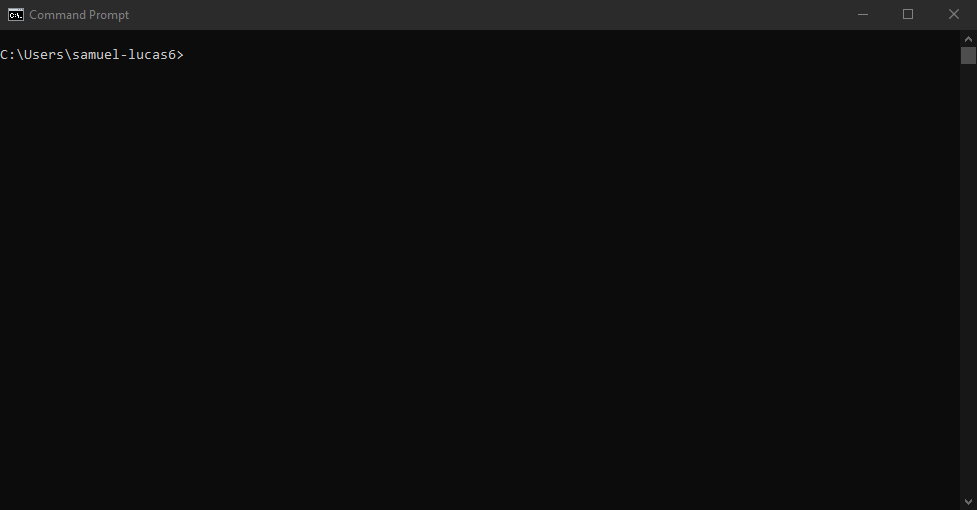Click the "Users" folder in the prompt path
The image size is (977, 510).
pos(44,55)
